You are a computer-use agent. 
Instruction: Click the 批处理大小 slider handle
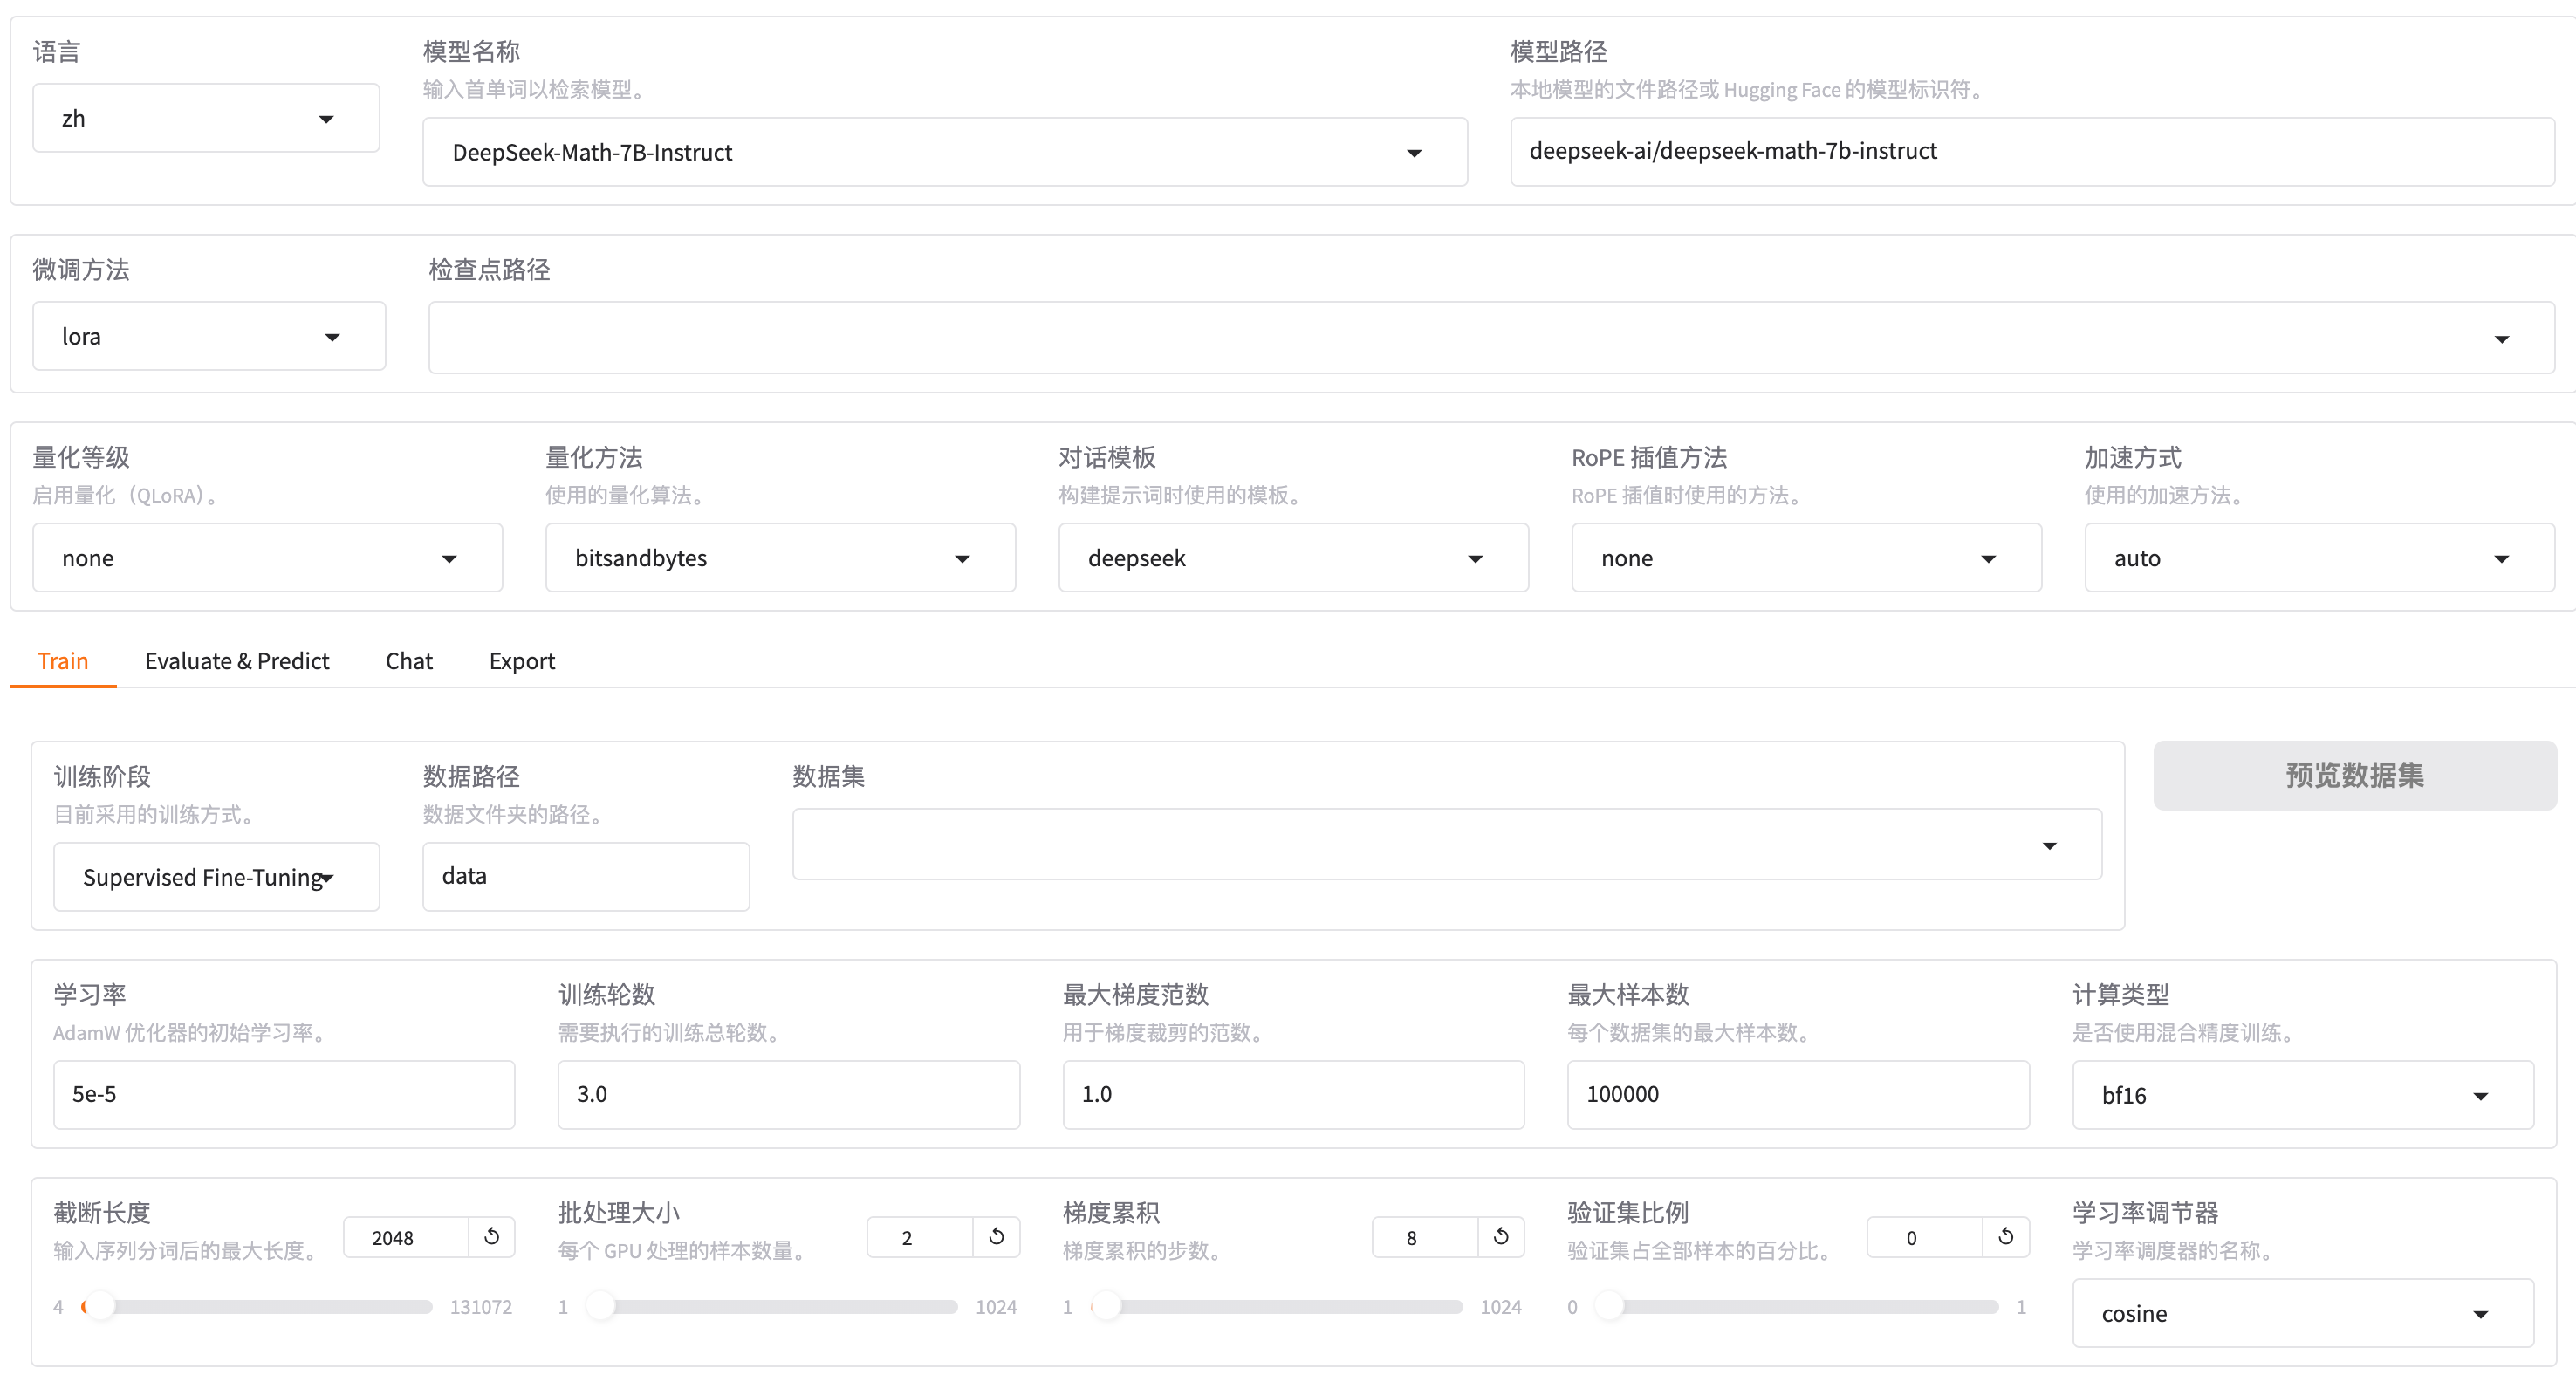coord(601,1306)
